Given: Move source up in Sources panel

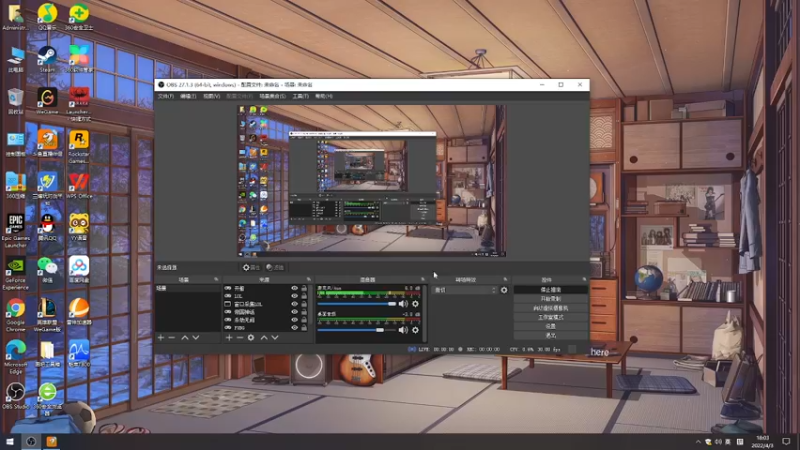Looking at the screenshot, I should [x=264, y=338].
